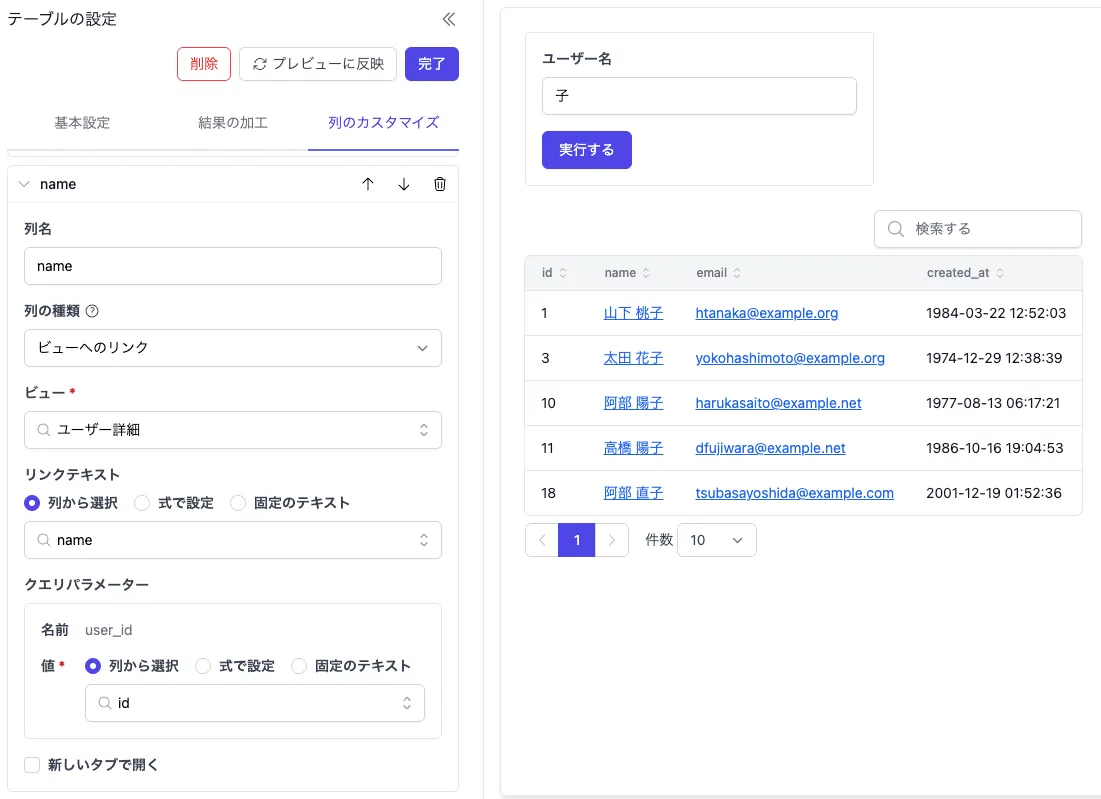
Task: Click email harukasaito@example.net
Action: (778, 403)
